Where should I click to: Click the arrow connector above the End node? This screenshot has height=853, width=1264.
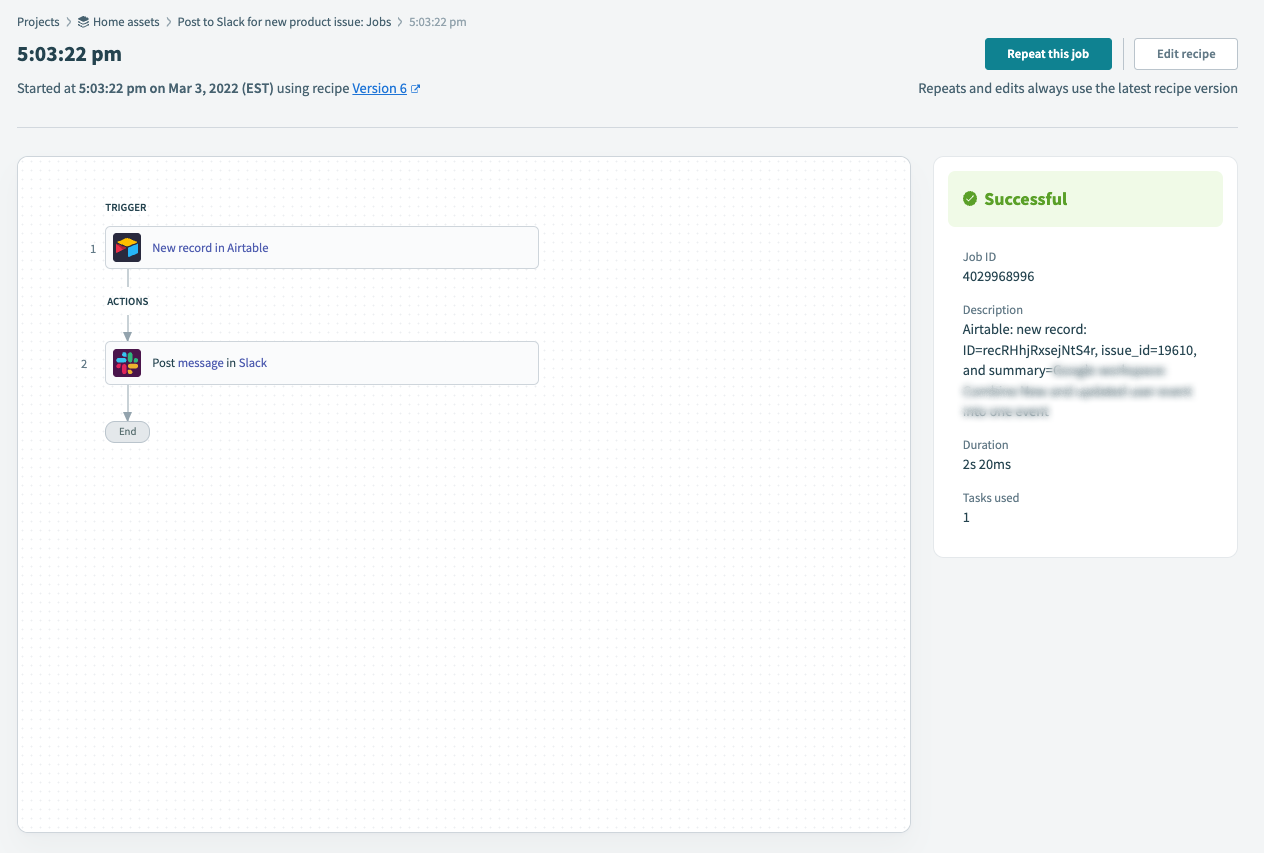pos(127,400)
